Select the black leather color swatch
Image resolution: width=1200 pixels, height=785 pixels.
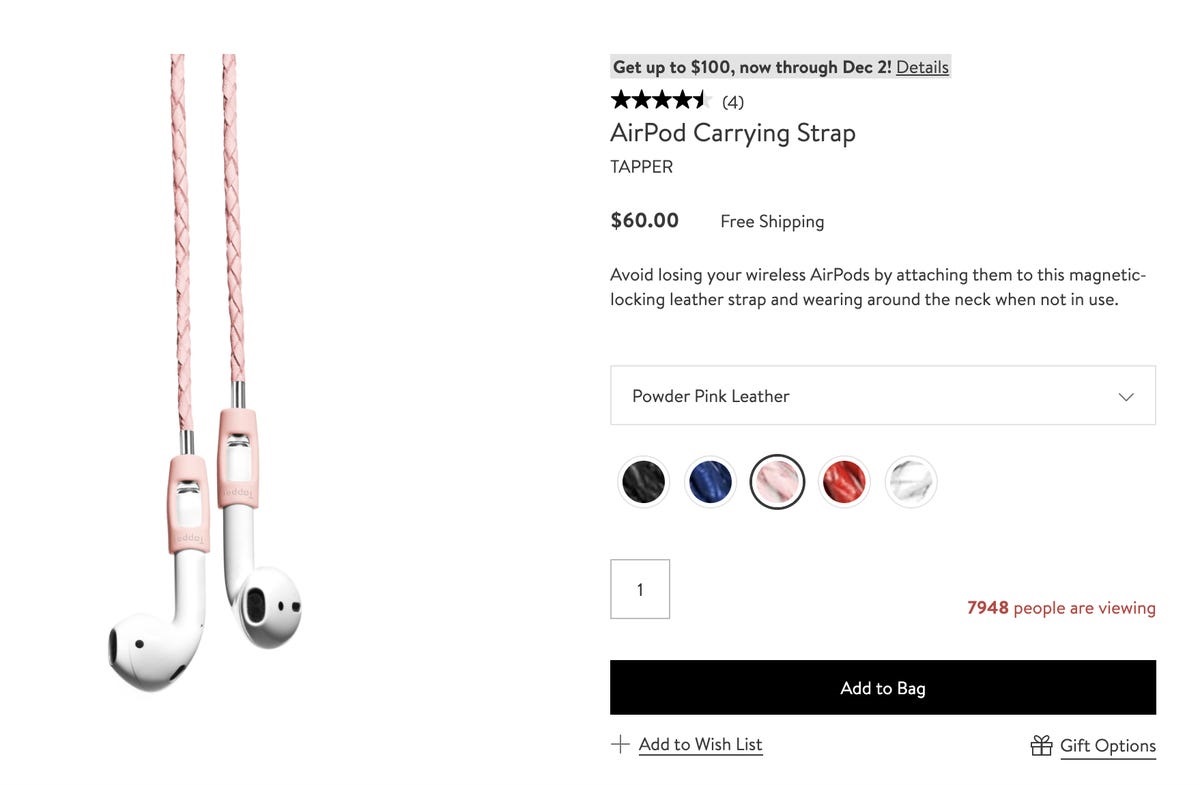tap(643, 482)
